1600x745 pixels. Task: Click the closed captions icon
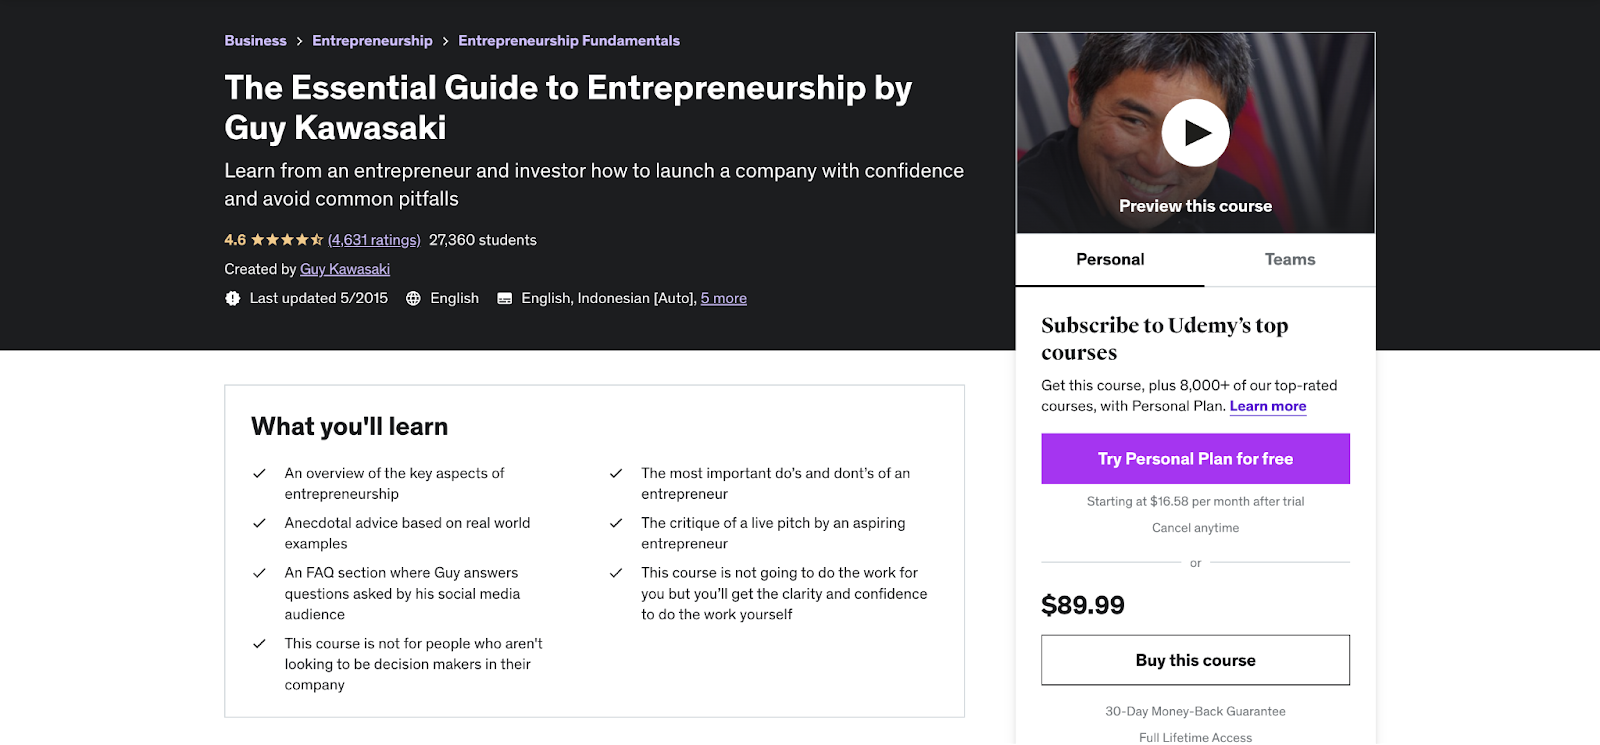point(505,298)
